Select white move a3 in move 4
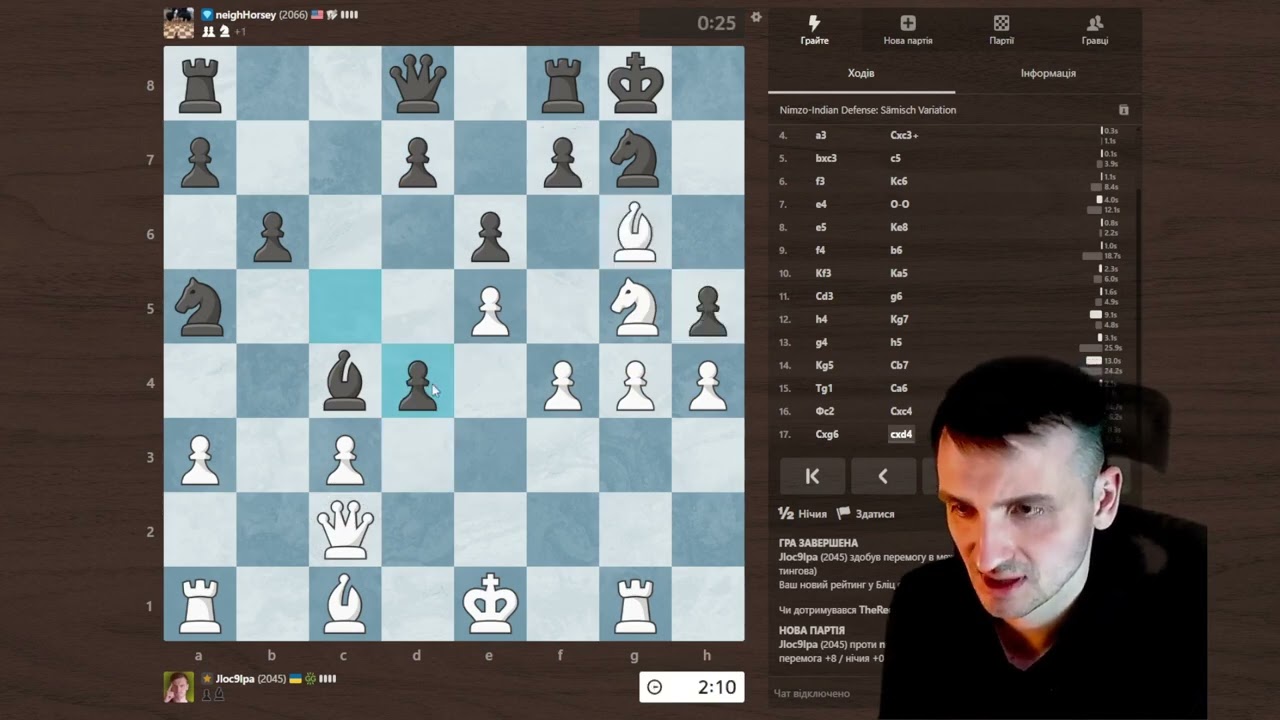 click(821, 135)
